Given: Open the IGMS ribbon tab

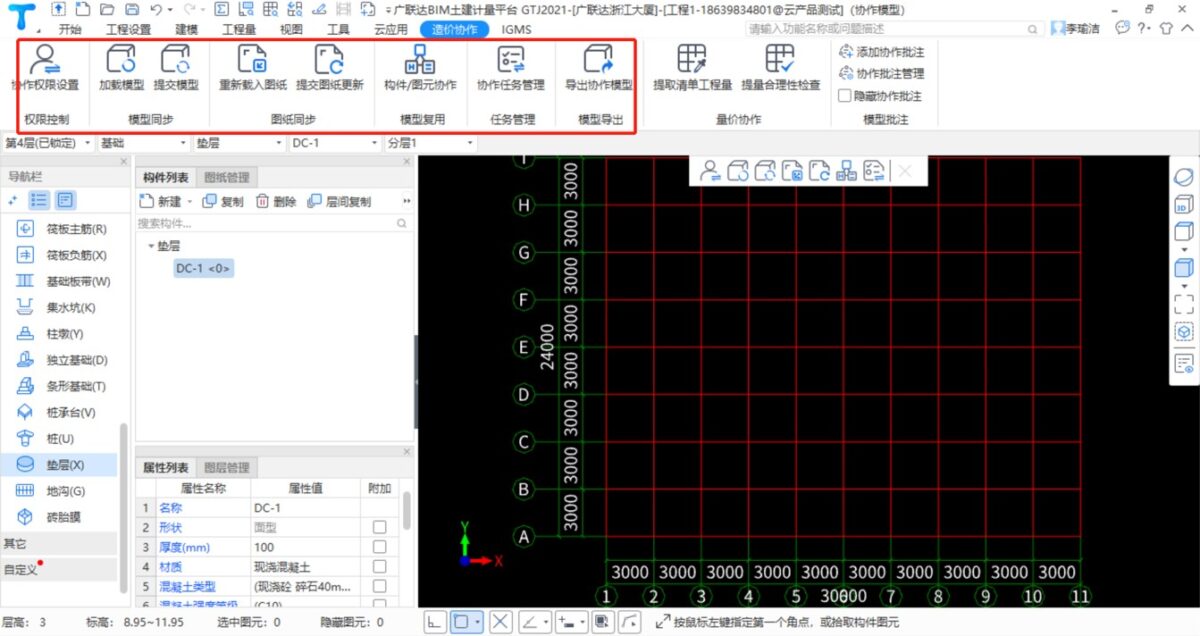Looking at the screenshot, I should [516, 29].
